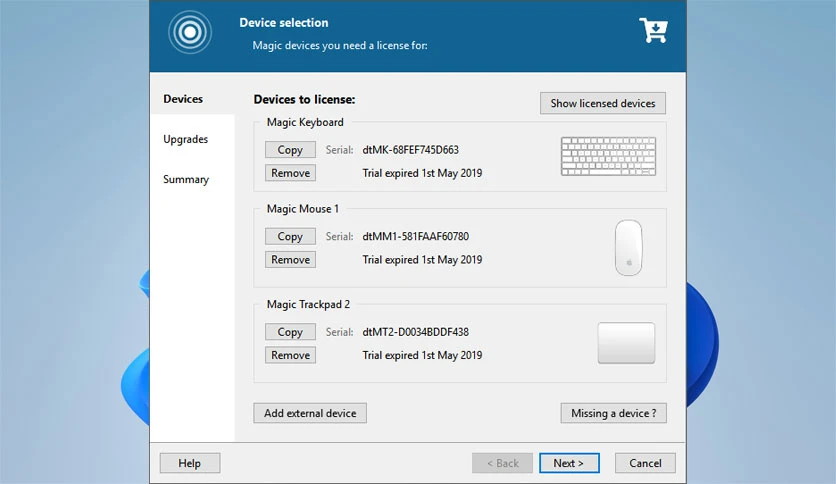
Task: Click the concentric circles app logo
Action: (x=190, y=33)
